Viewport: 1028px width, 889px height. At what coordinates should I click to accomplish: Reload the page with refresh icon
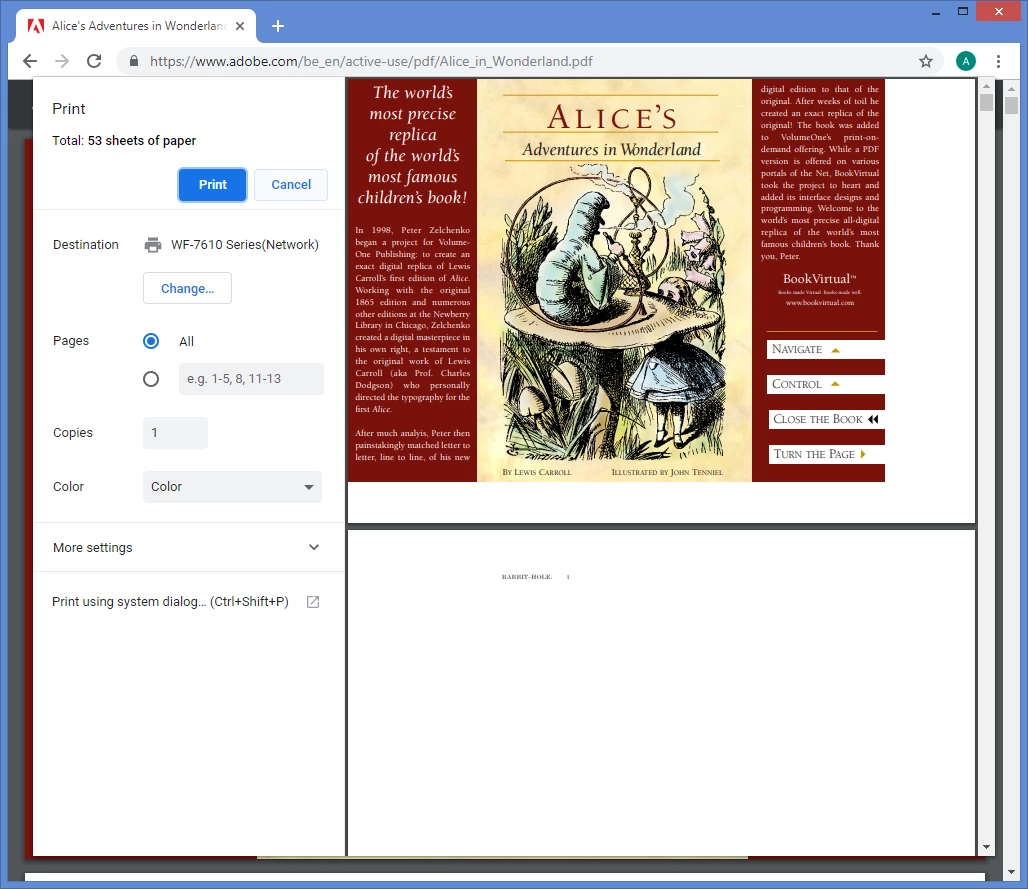click(94, 61)
